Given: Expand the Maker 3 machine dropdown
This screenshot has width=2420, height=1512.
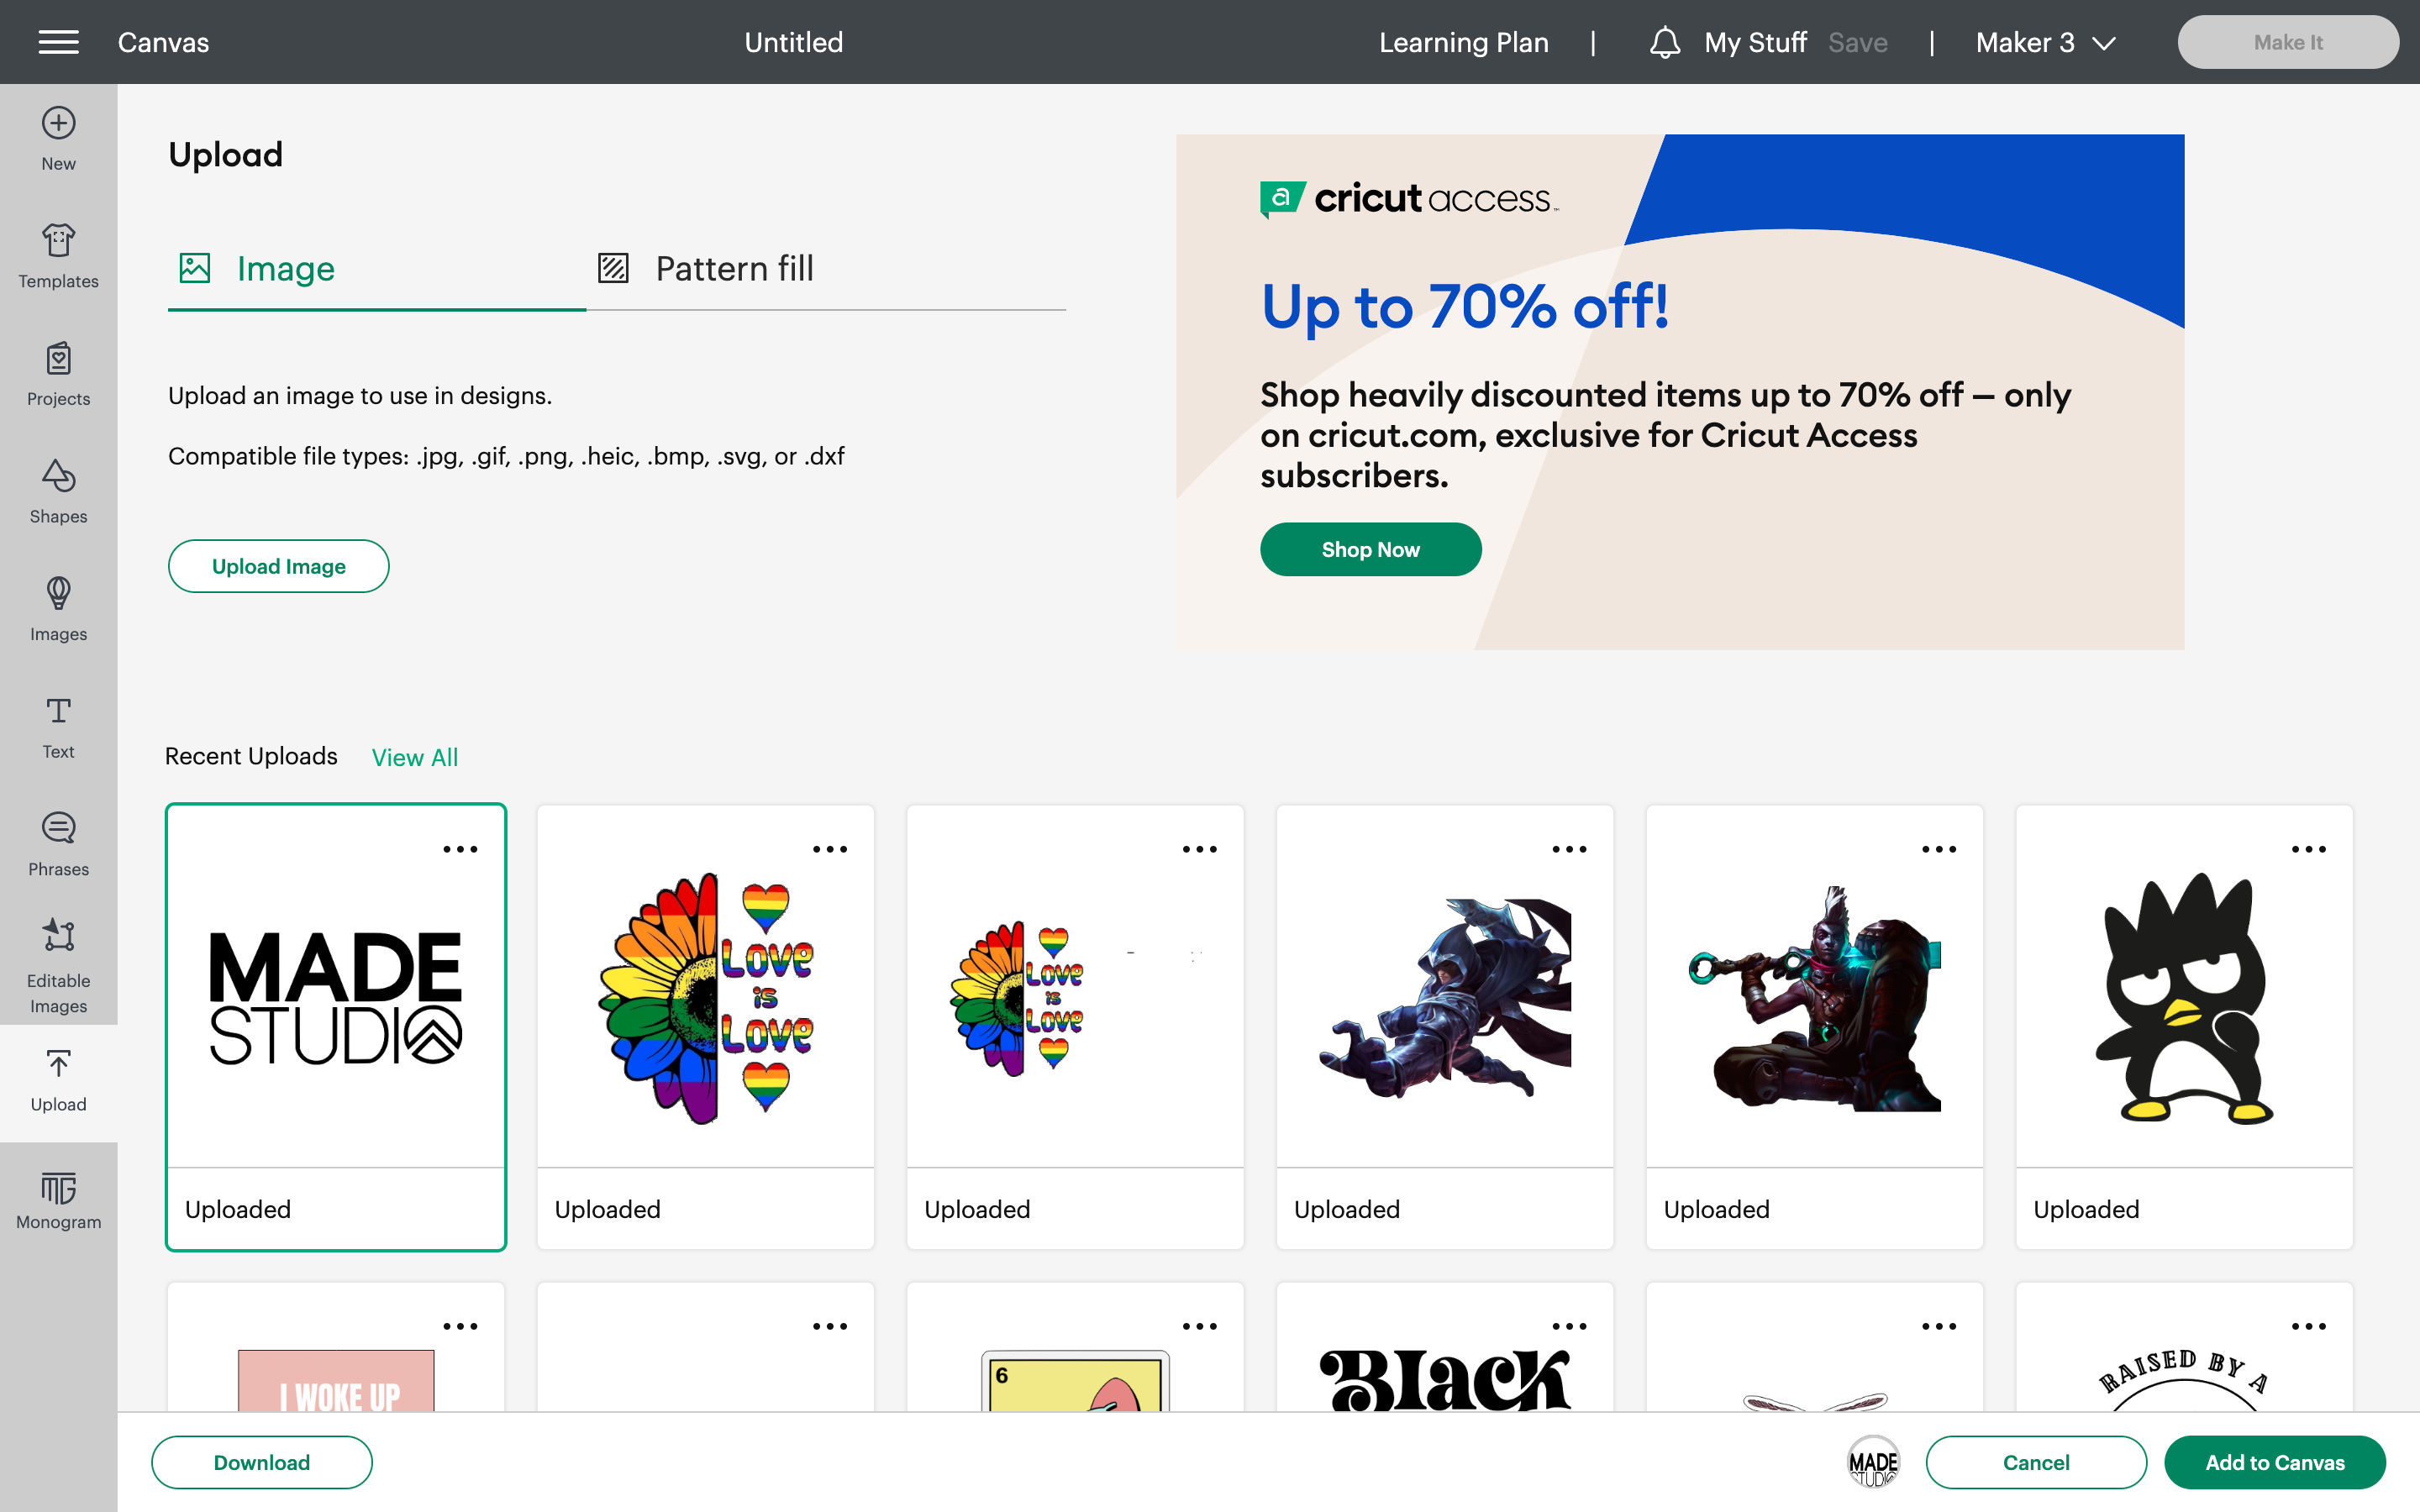Looking at the screenshot, I should pyautogui.click(x=2045, y=42).
